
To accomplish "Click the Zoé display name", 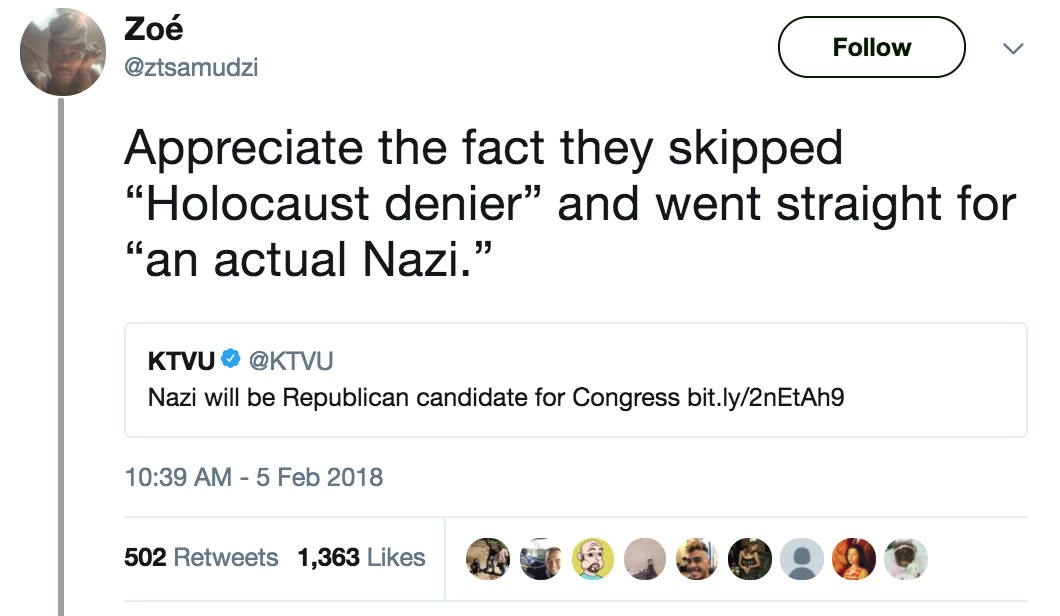I will pos(153,30).
